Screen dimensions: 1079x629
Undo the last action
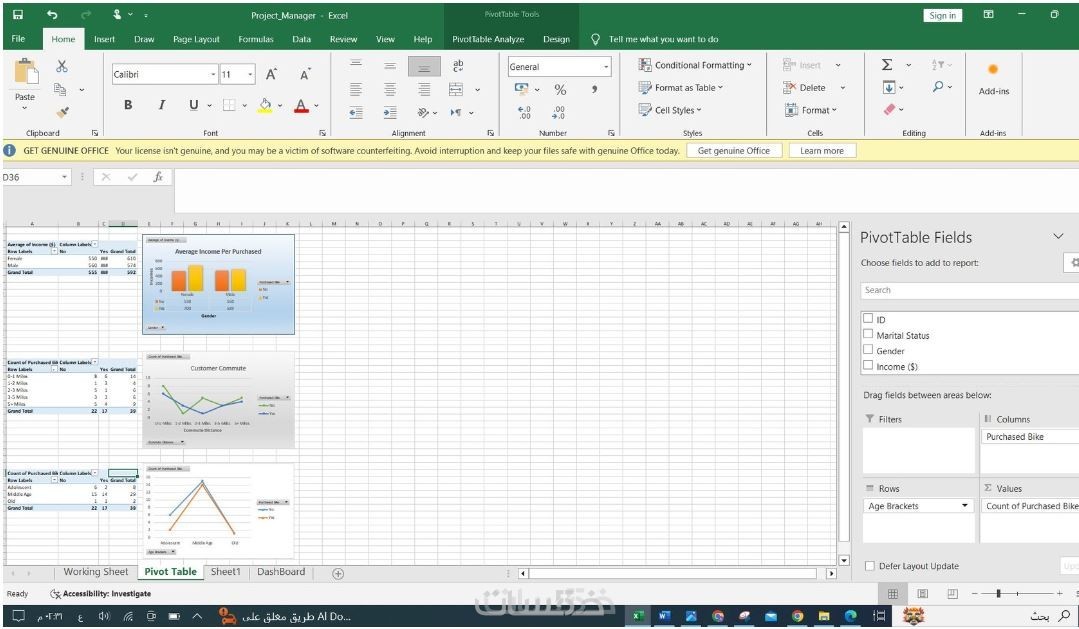click(52, 14)
